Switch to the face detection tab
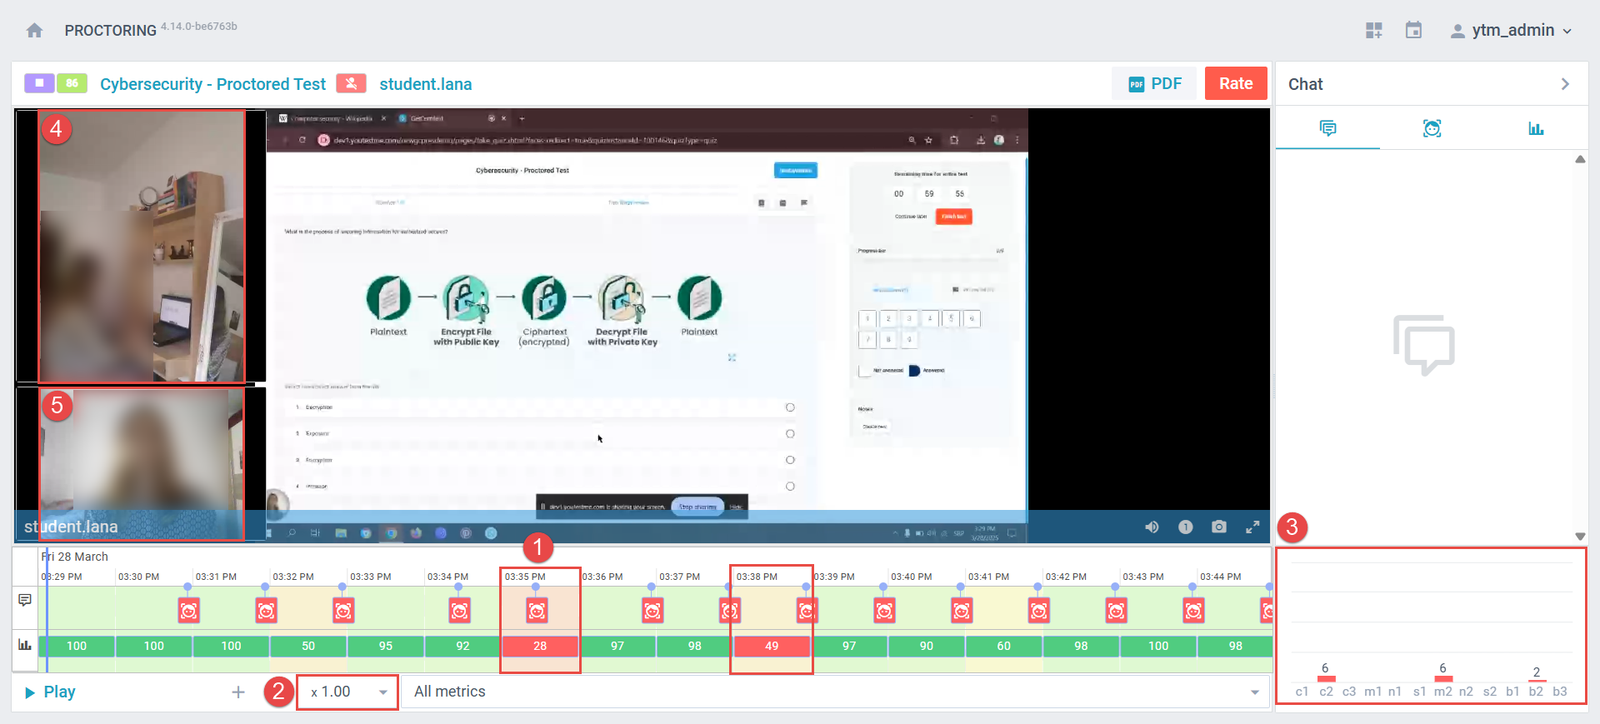The height and width of the screenshot is (724, 1600). [1431, 128]
